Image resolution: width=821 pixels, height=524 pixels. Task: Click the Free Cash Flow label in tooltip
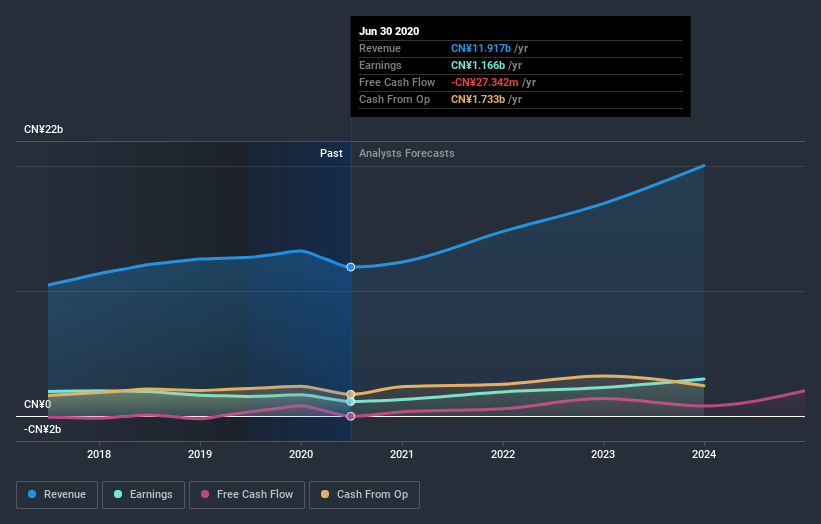pyautogui.click(x=397, y=82)
